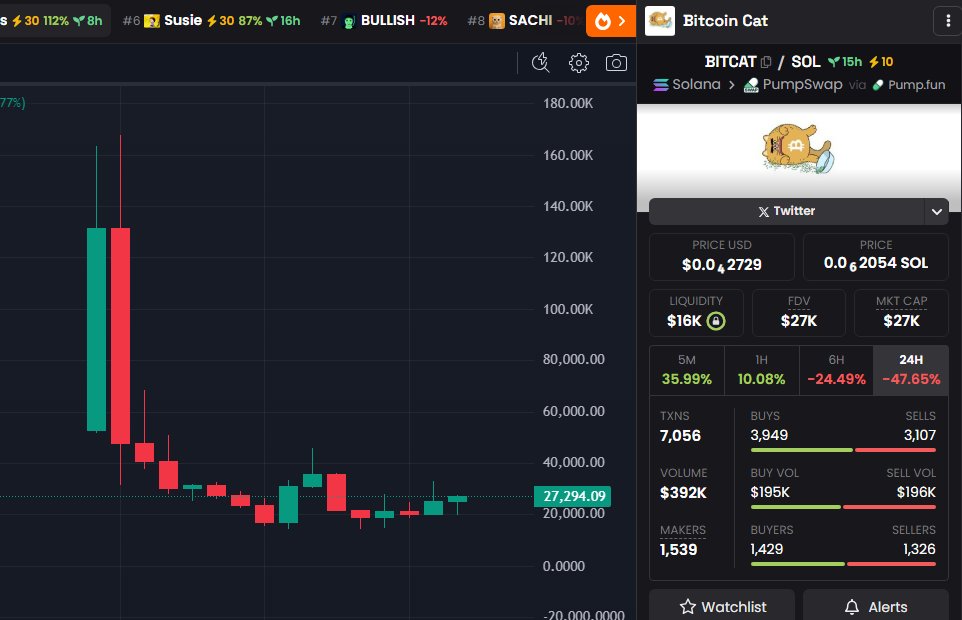Viewport: 962px width, 620px height.
Task: Click the BUYERS 1,429 value
Action: pyautogui.click(x=766, y=549)
